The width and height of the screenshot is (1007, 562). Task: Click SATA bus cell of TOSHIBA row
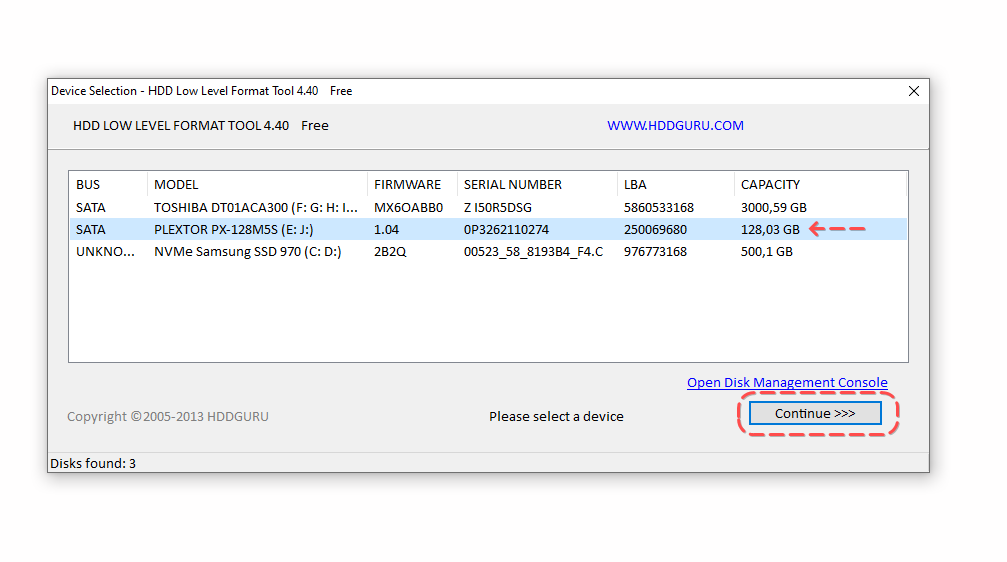click(91, 207)
